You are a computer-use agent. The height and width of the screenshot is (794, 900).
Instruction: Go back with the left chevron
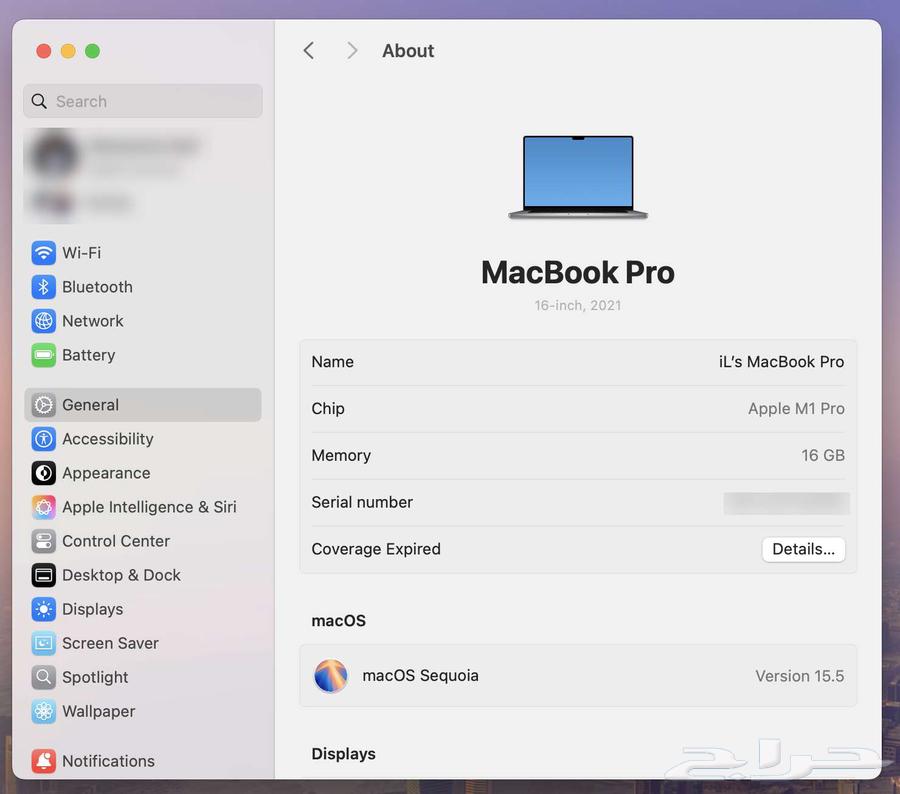pyautogui.click(x=309, y=51)
